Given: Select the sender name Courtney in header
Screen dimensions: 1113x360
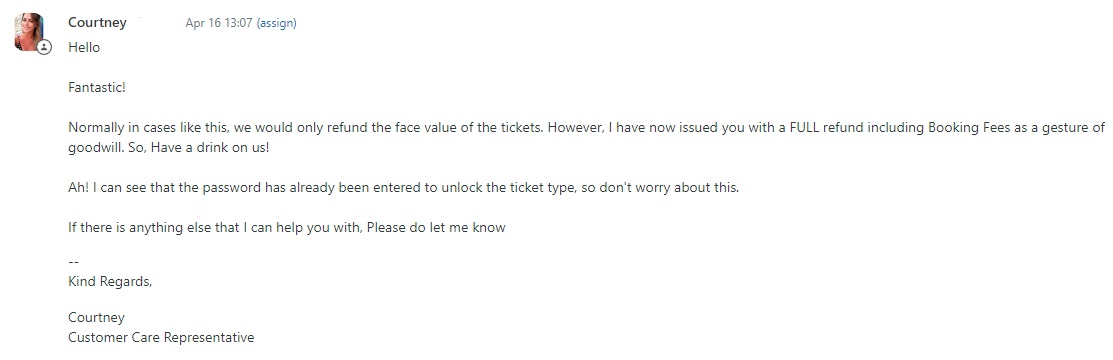Looking at the screenshot, I should (97, 22).
